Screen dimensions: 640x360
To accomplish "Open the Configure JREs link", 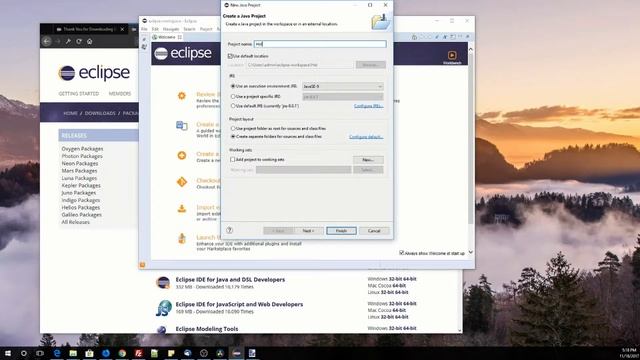I will pyautogui.click(x=368, y=106).
